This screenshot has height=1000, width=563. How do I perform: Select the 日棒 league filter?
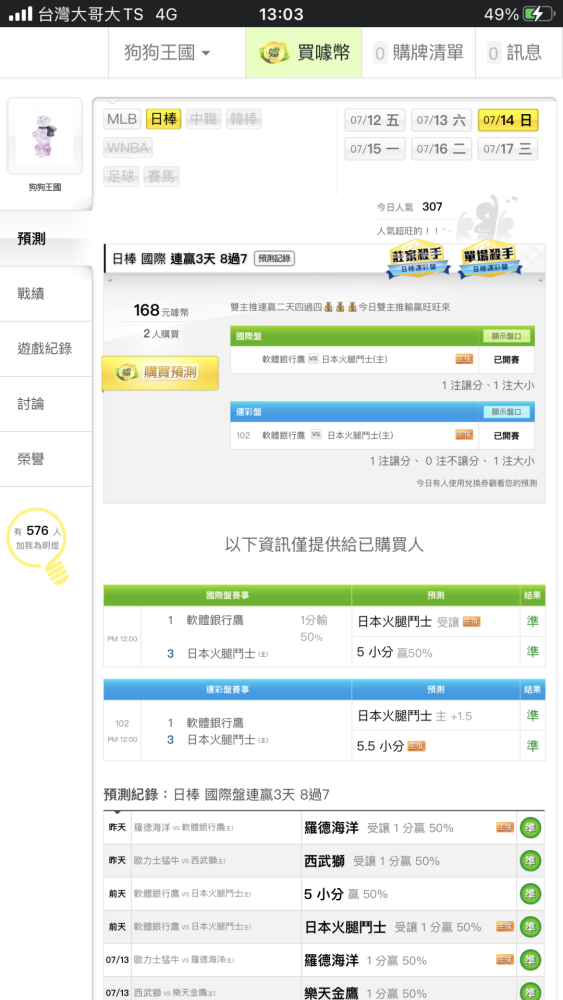coord(163,119)
